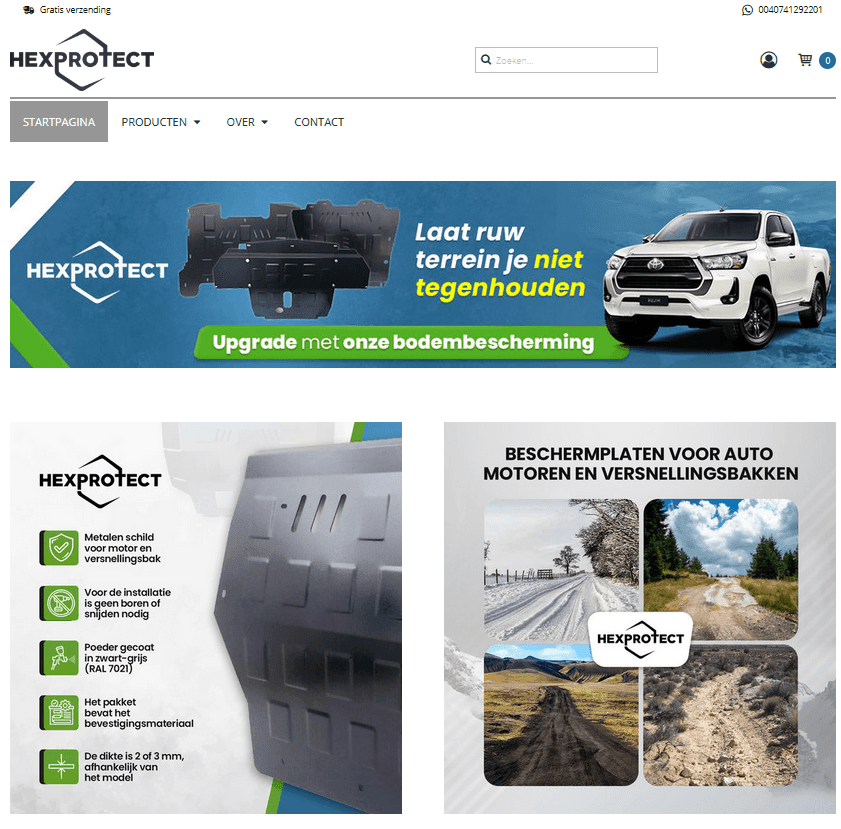The width and height of the screenshot is (841, 829).
Task: Click the spray gun powder coating icon
Action: coord(60,657)
